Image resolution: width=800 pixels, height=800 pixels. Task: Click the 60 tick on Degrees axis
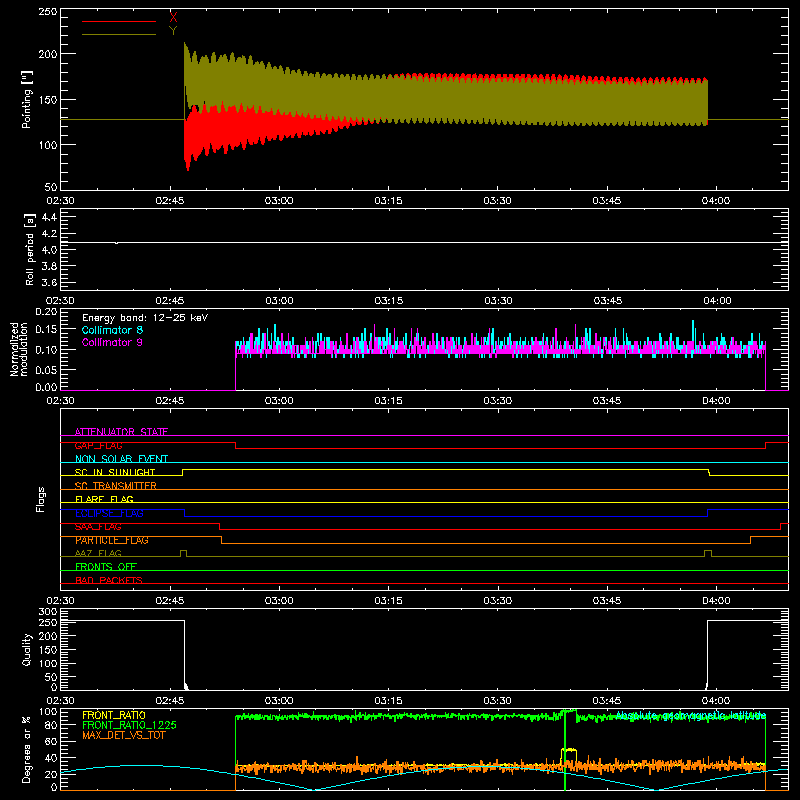click(x=51, y=741)
